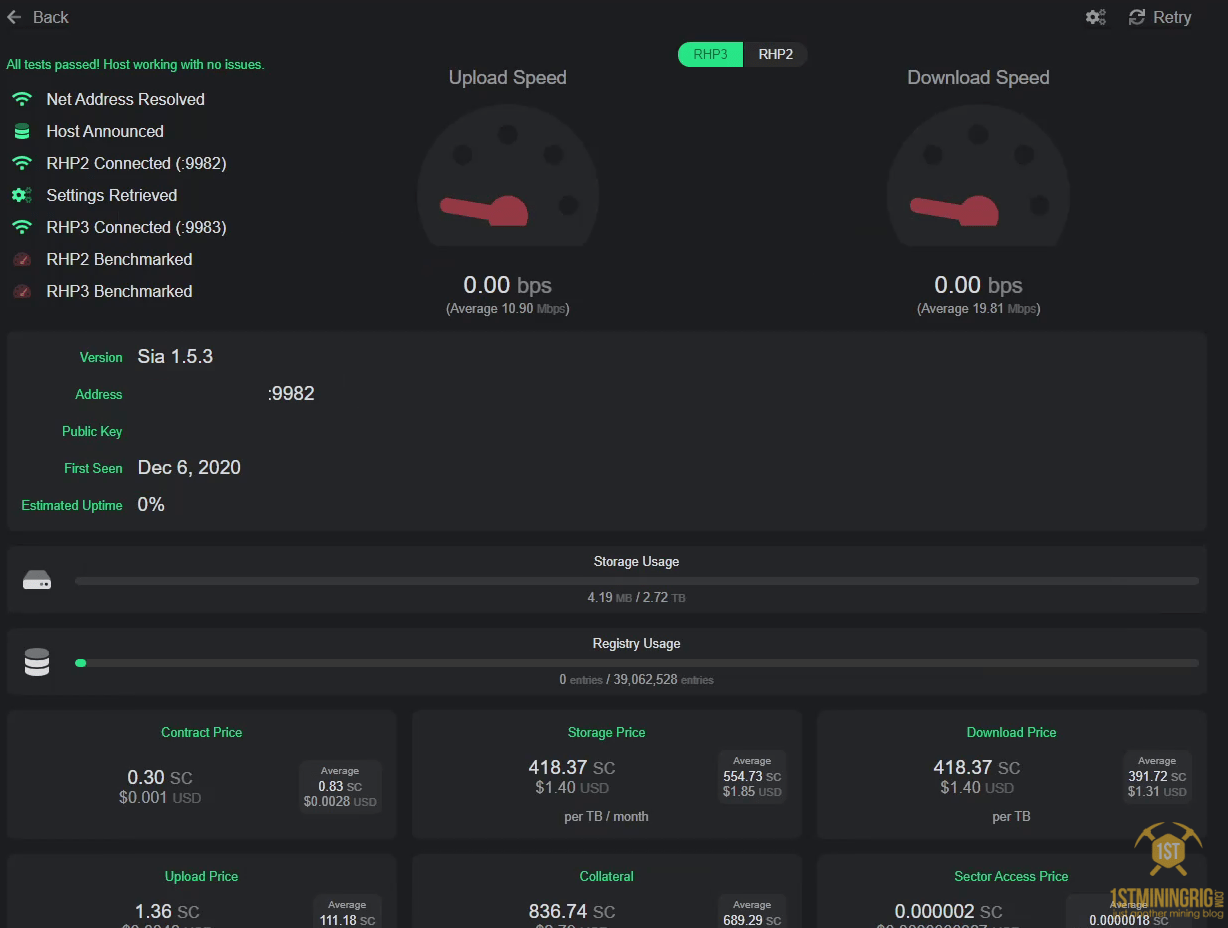The image size is (1228, 928).
Task: Select the 'Host Announced' text
Action: coord(105,131)
